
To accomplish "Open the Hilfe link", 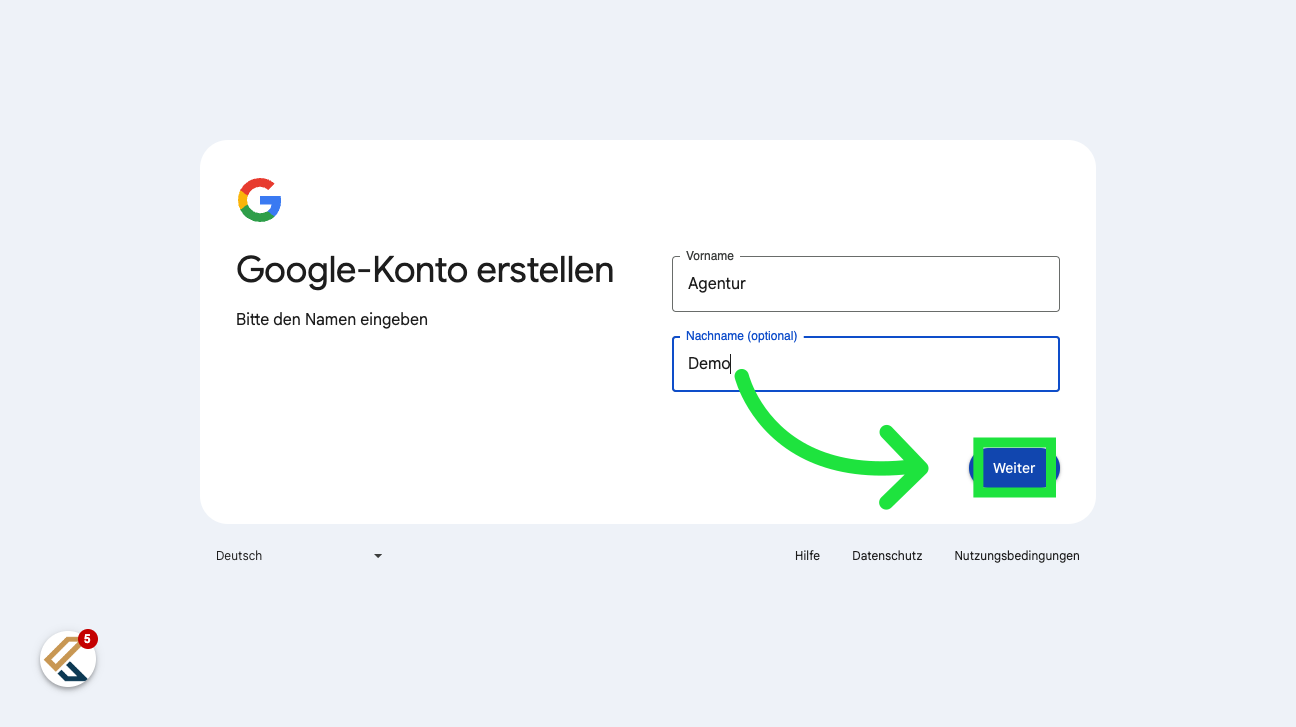I will click(x=807, y=556).
